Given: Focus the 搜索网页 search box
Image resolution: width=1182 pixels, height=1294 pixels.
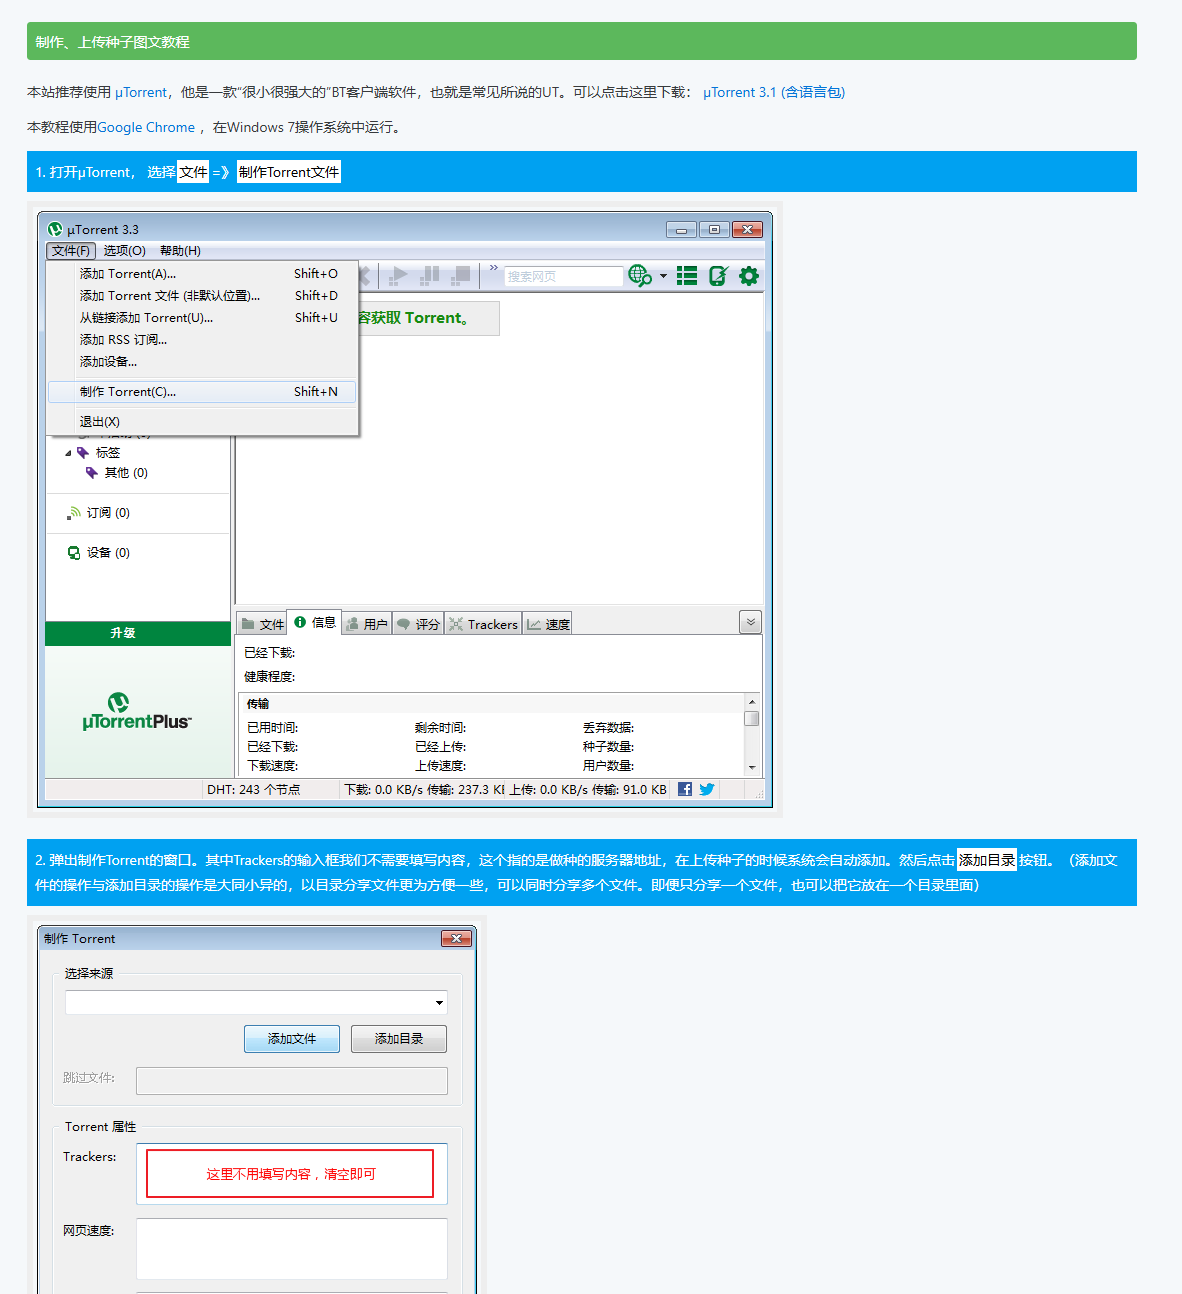Looking at the screenshot, I should [564, 276].
